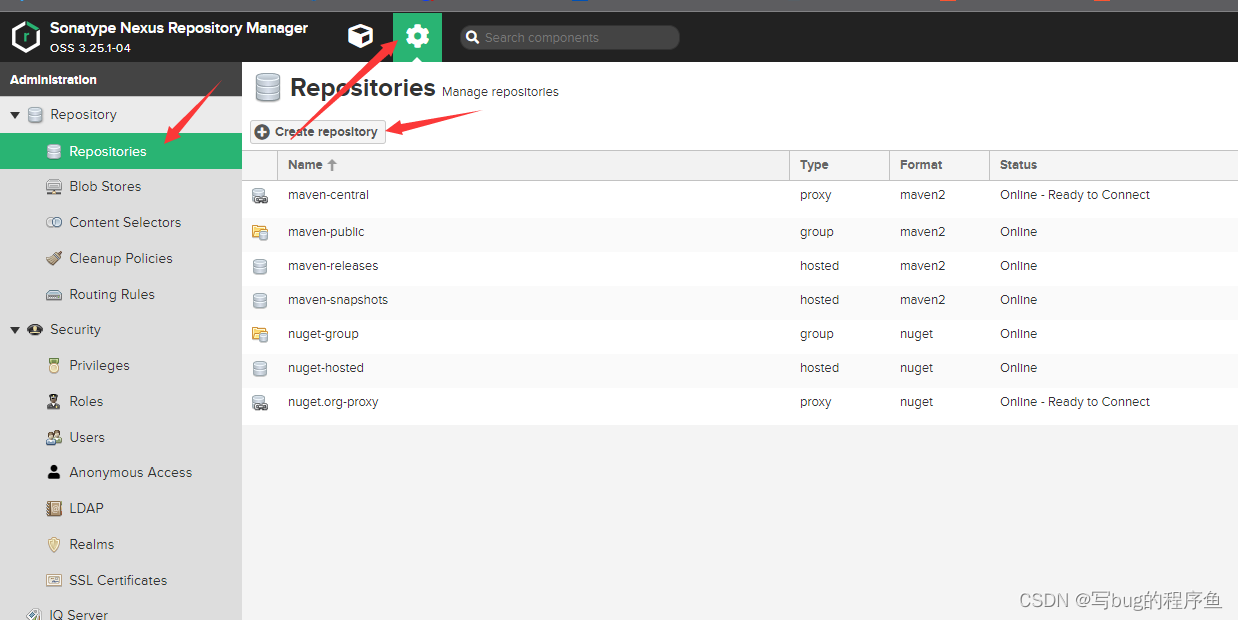This screenshot has height=620, width=1238.
Task: Click the SSL Certificates icon
Action: (54, 580)
